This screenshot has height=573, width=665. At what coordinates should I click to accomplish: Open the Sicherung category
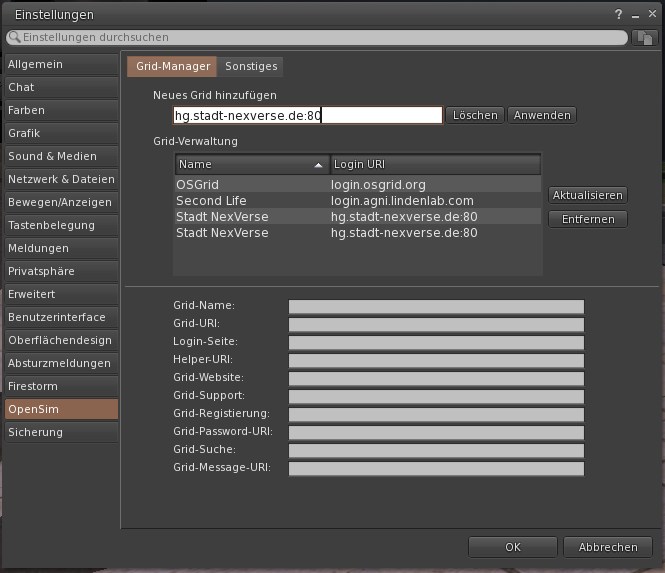pyautogui.click(x=62, y=432)
